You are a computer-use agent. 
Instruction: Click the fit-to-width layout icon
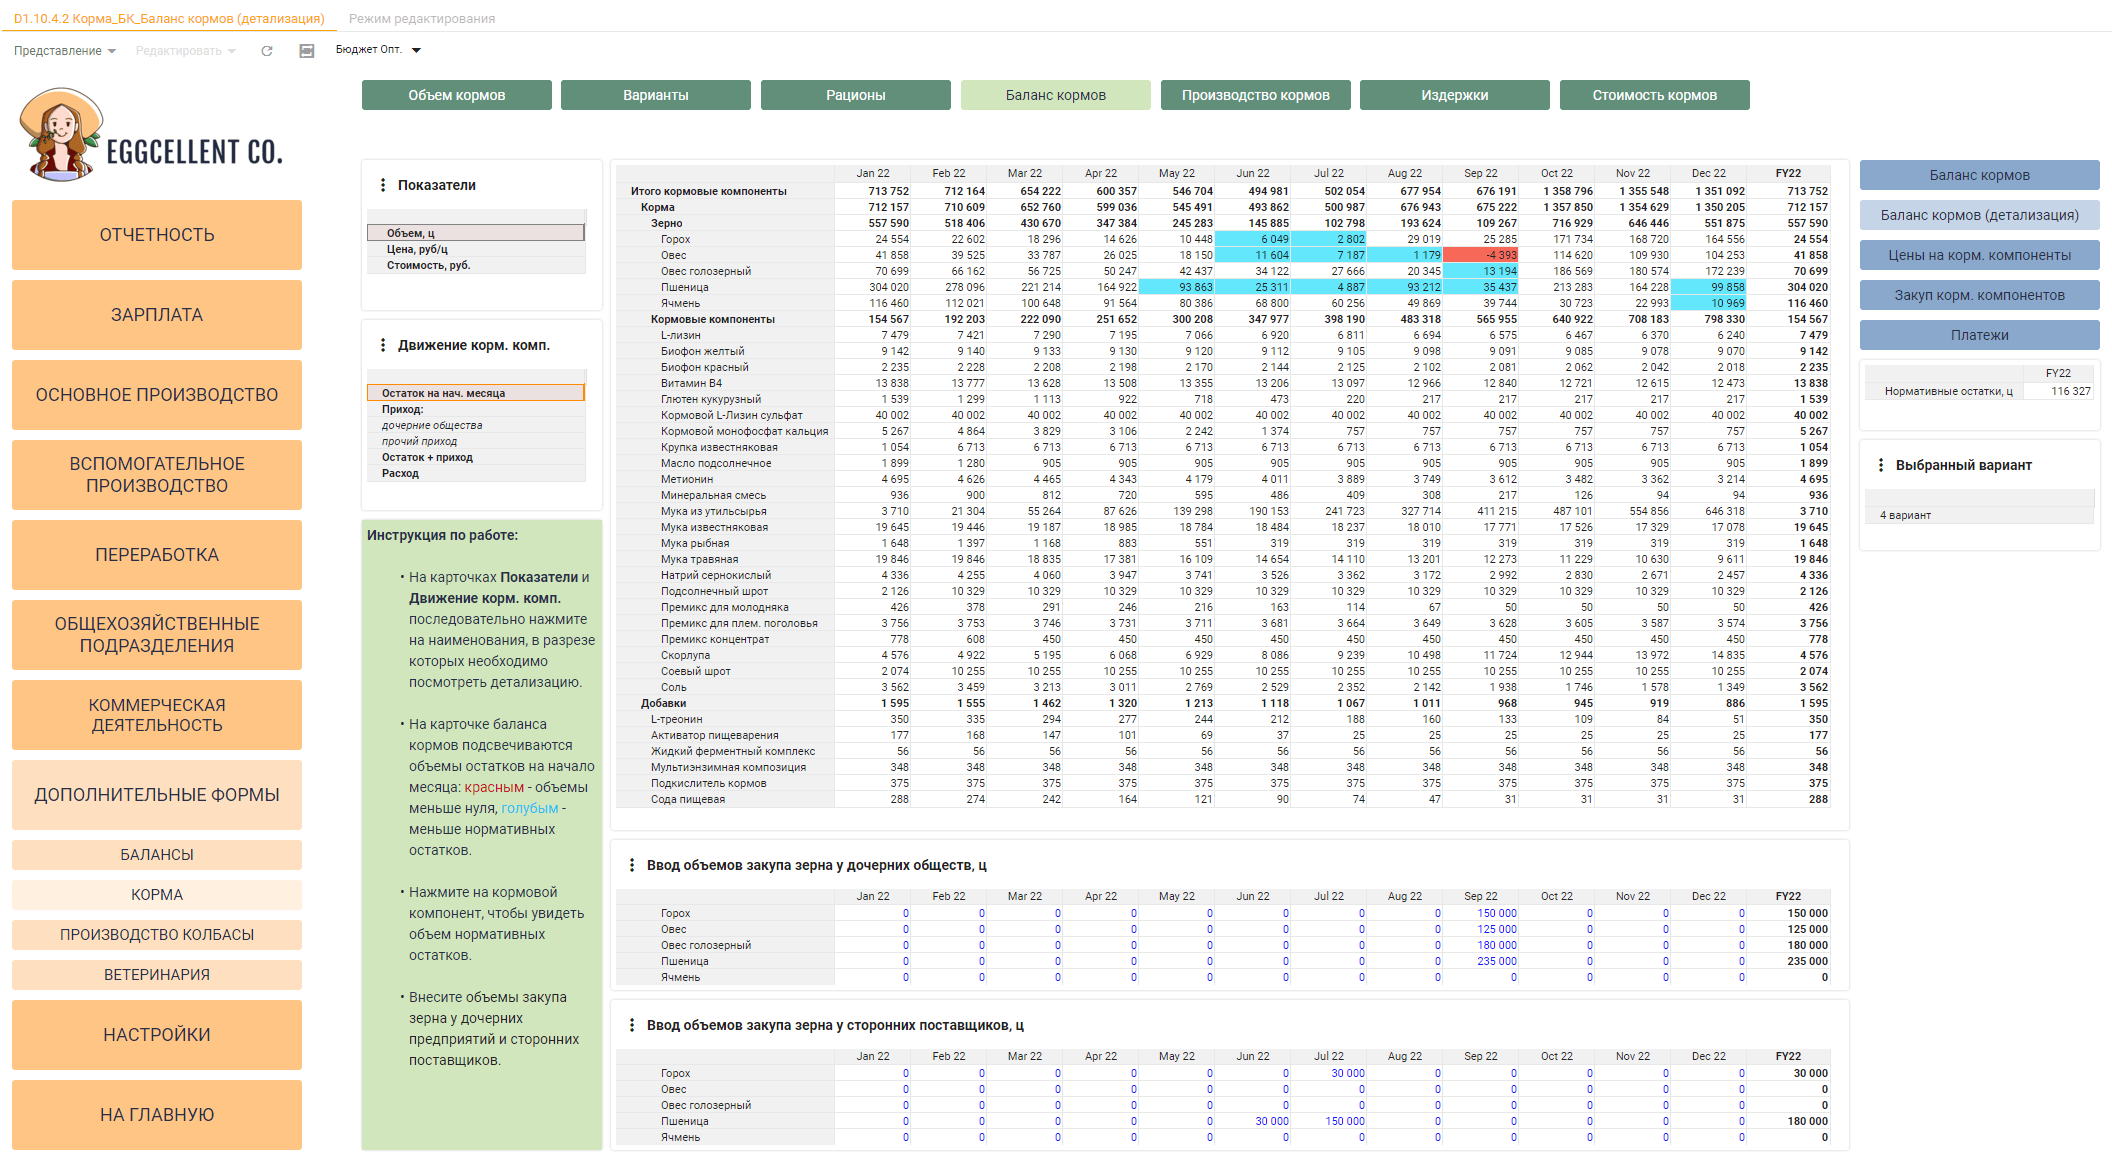click(307, 51)
